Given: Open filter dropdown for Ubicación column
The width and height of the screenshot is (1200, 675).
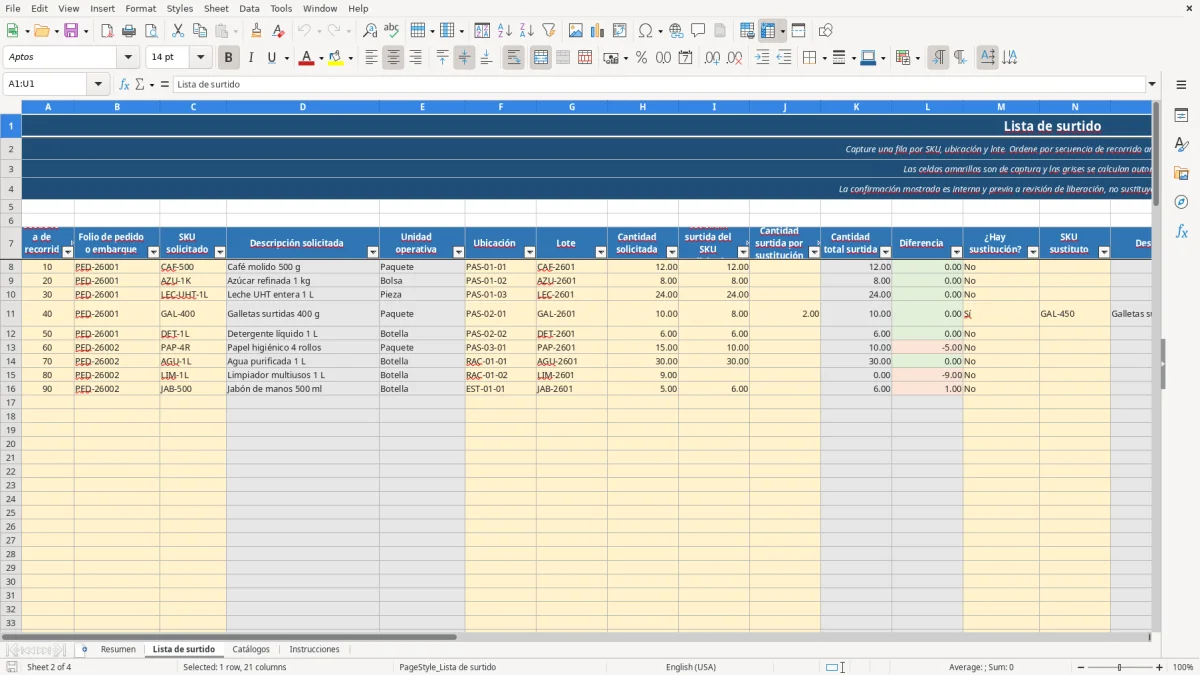Looking at the screenshot, I should [530, 252].
